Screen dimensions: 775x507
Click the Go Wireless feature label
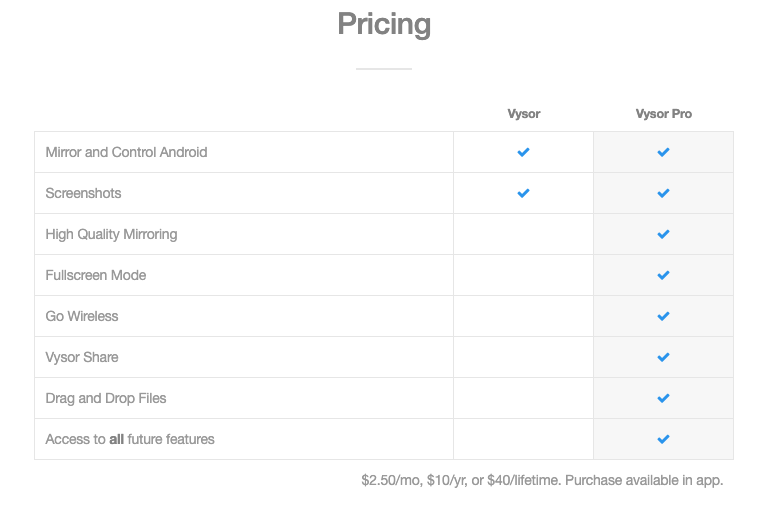click(x=82, y=316)
